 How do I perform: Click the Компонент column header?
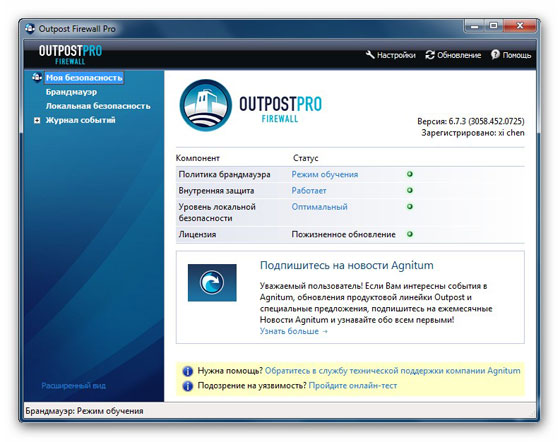tap(198, 158)
